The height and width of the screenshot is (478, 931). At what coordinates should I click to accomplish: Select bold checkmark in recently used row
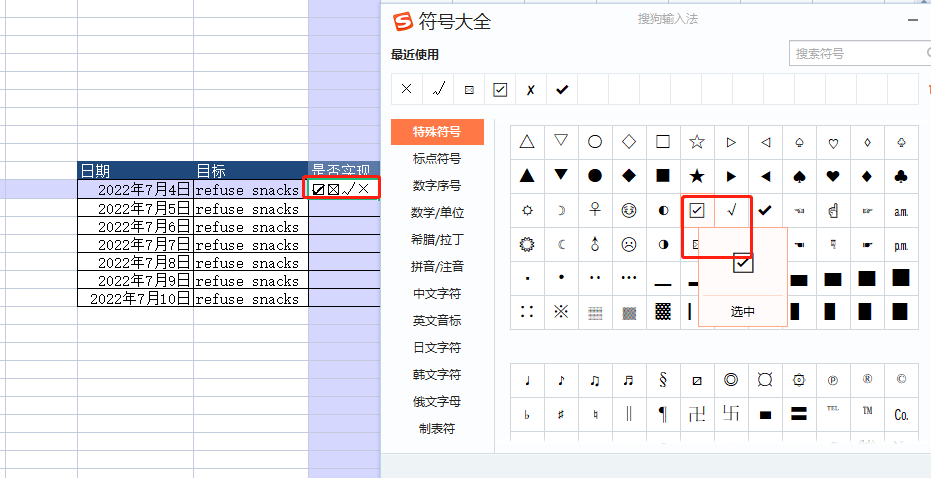click(562, 89)
